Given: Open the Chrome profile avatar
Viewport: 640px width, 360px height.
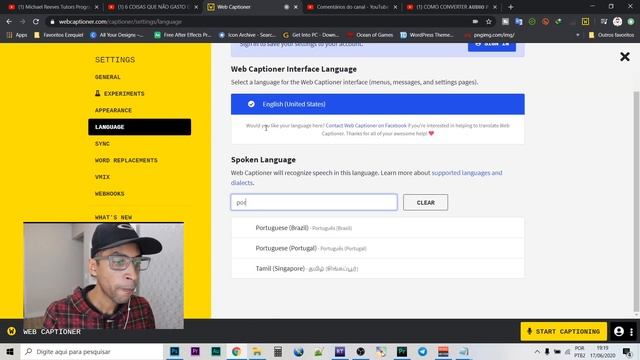Looking at the screenshot, I should (618, 22).
